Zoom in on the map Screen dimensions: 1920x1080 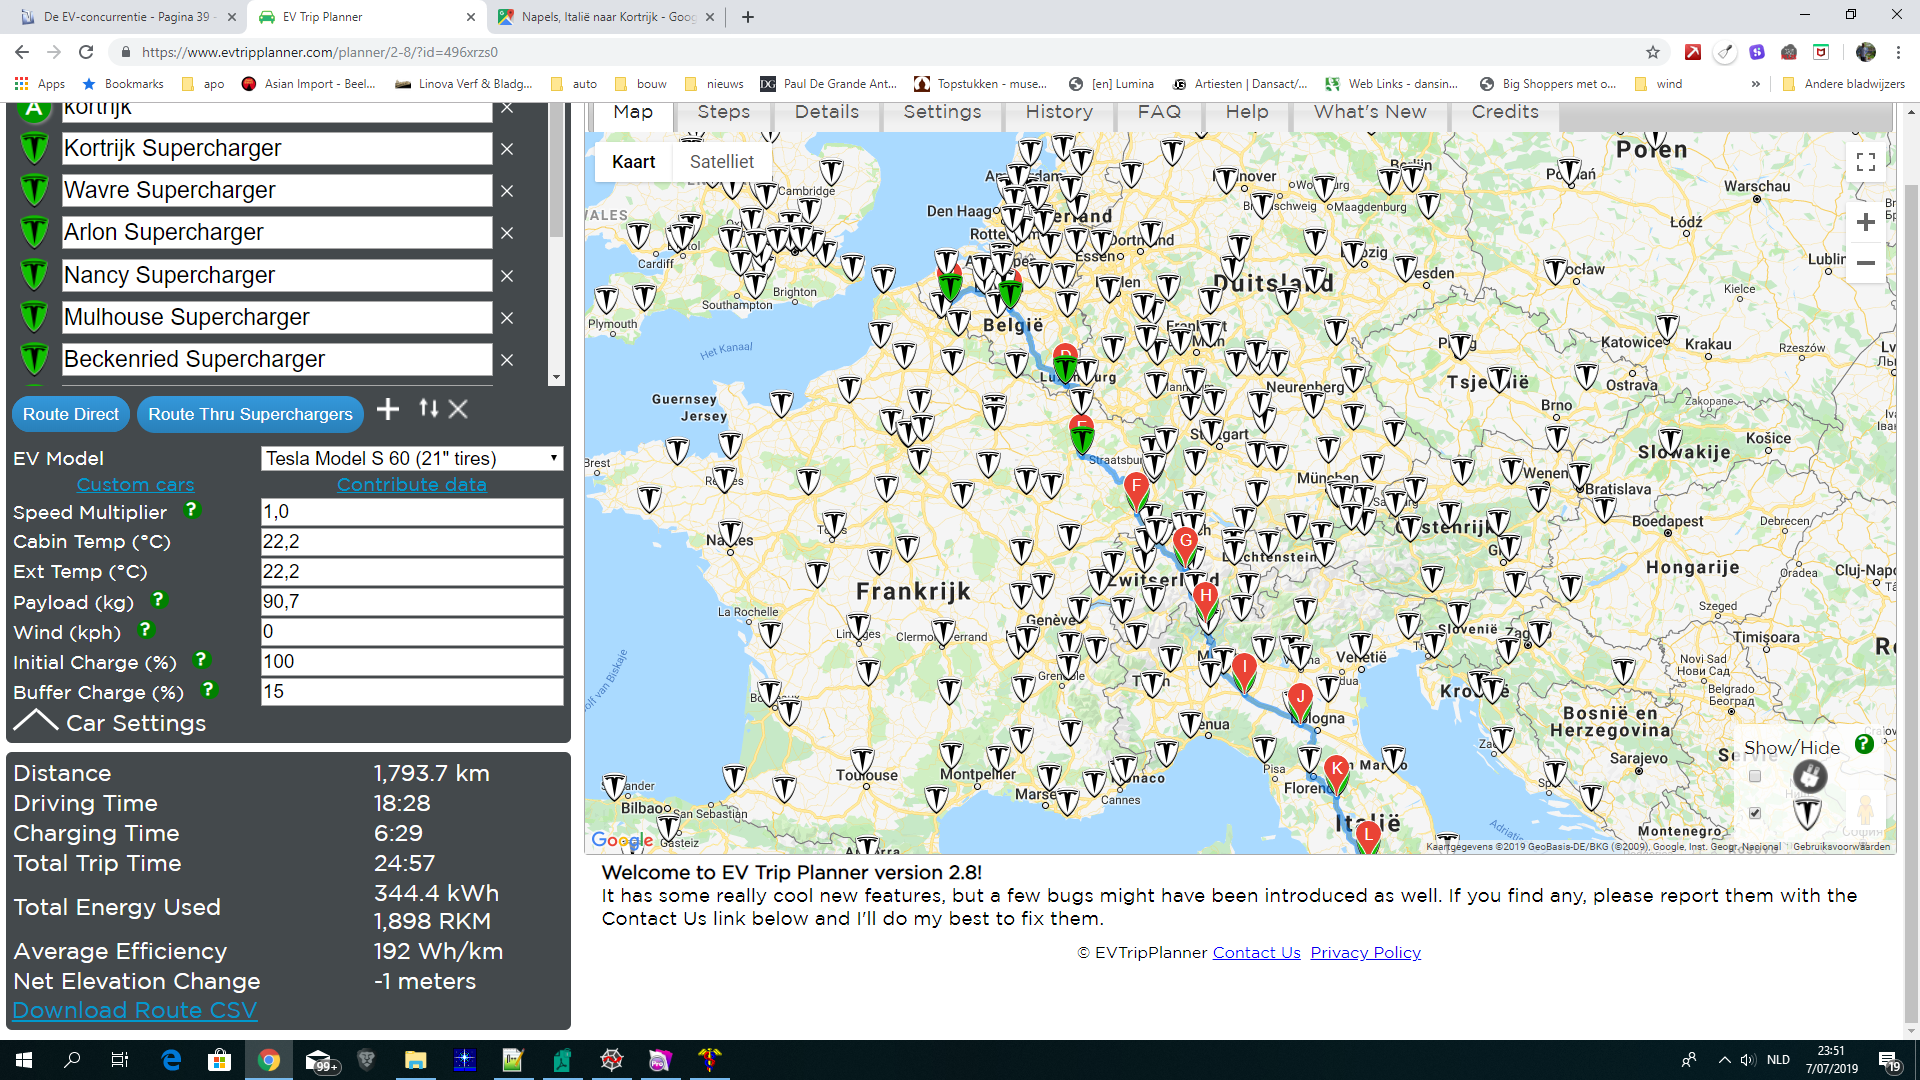pos(1866,222)
